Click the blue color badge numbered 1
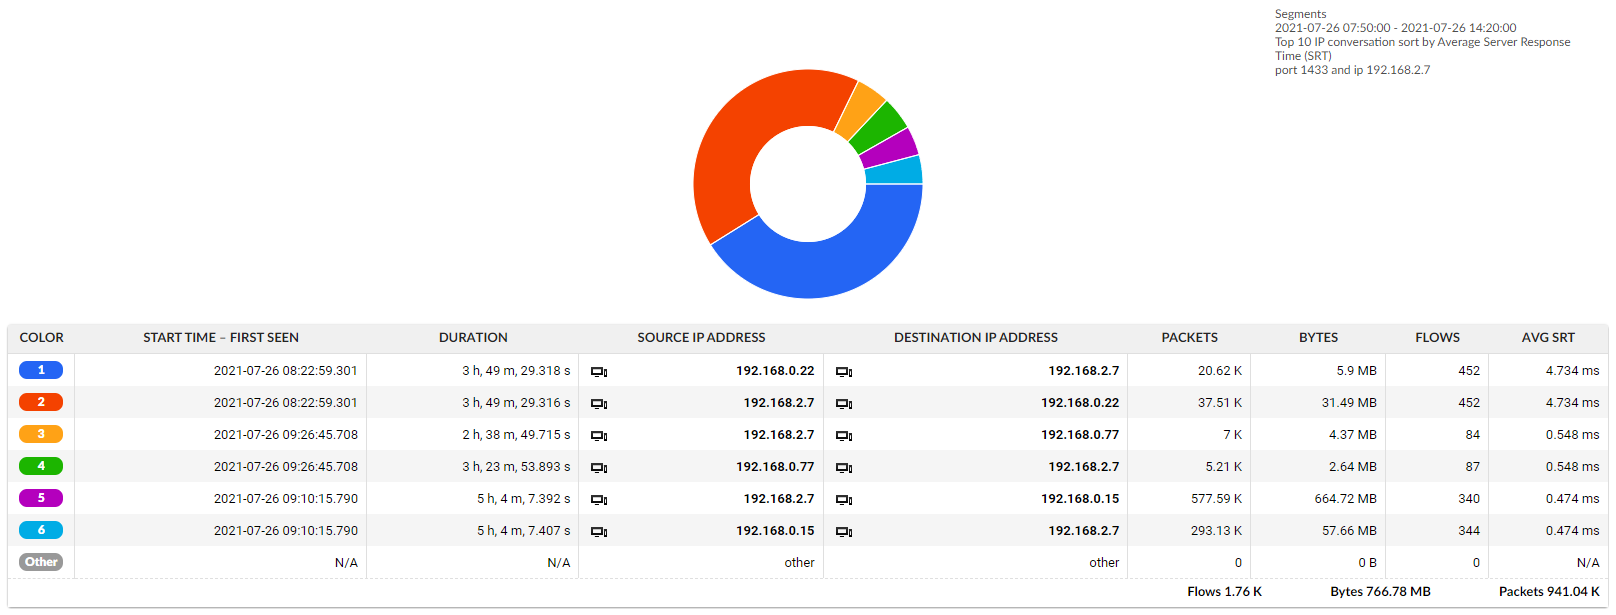The width and height of the screenshot is (1616, 615). (x=41, y=370)
